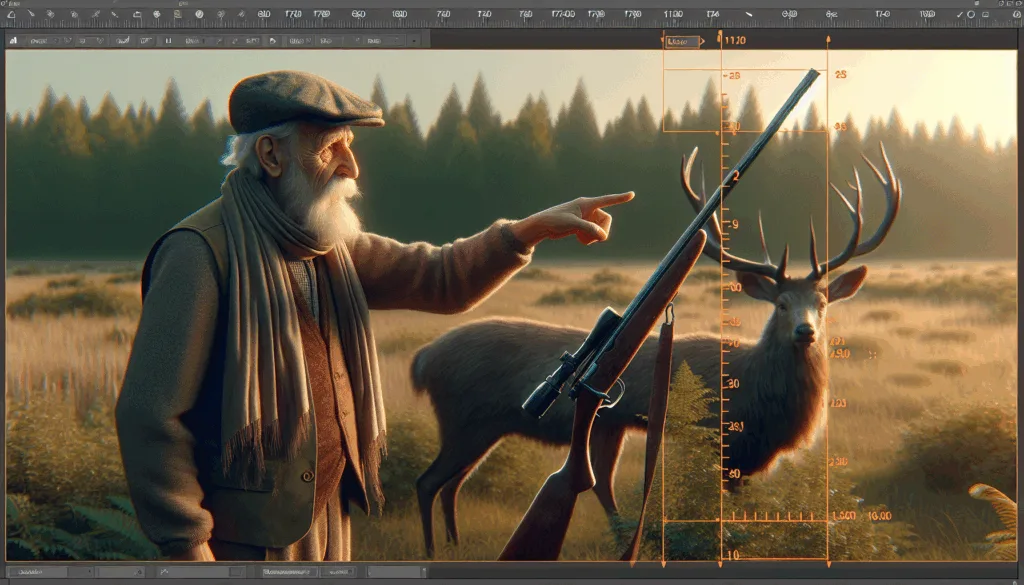1024x585 pixels.
Task: Click the graph-line icon in the bottom status bar
Action: click(165, 572)
